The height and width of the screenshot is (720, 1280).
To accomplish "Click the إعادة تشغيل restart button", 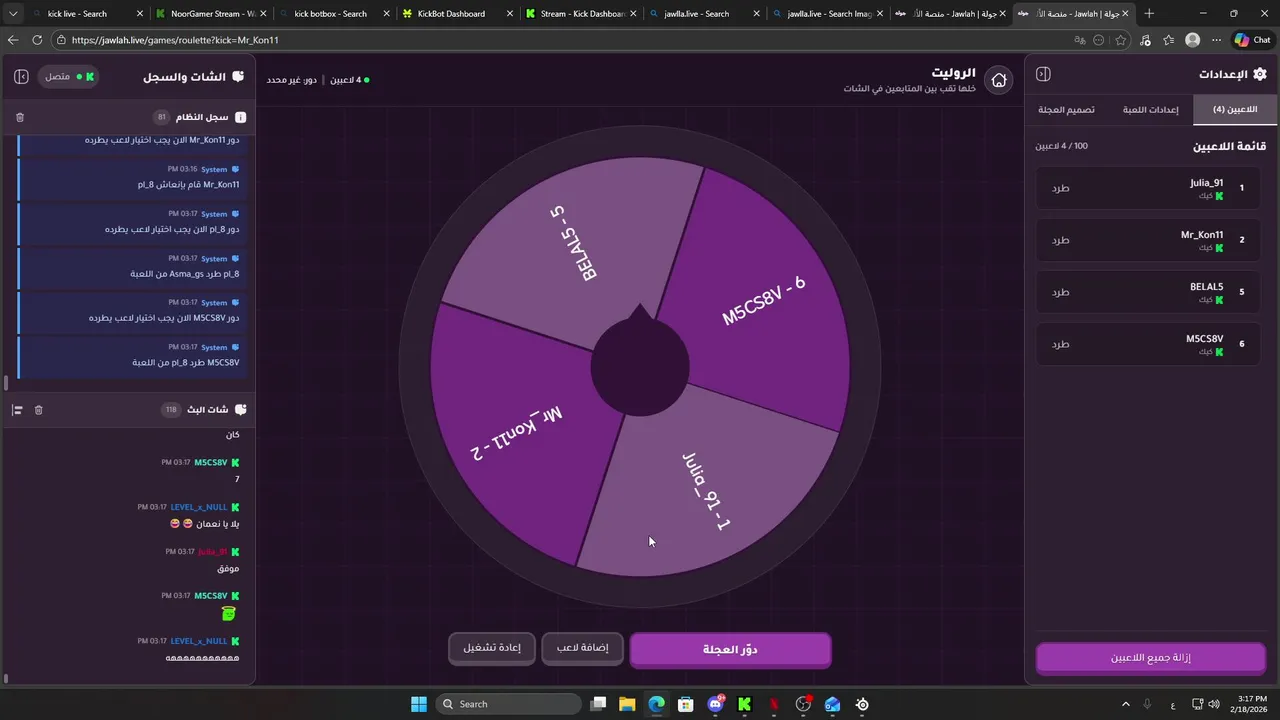I will (x=492, y=648).
